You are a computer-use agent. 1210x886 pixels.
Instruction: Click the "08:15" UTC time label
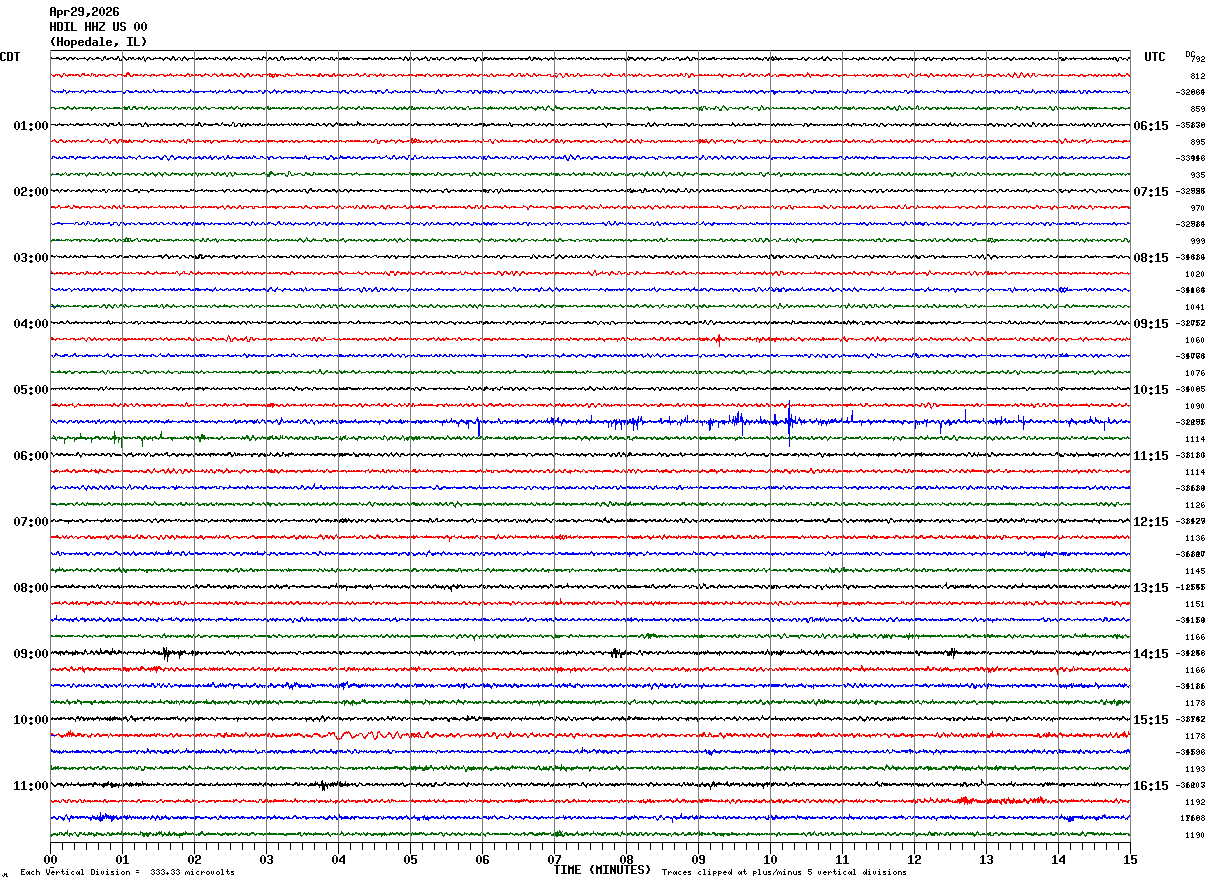pyautogui.click(x=1151, y=258)
